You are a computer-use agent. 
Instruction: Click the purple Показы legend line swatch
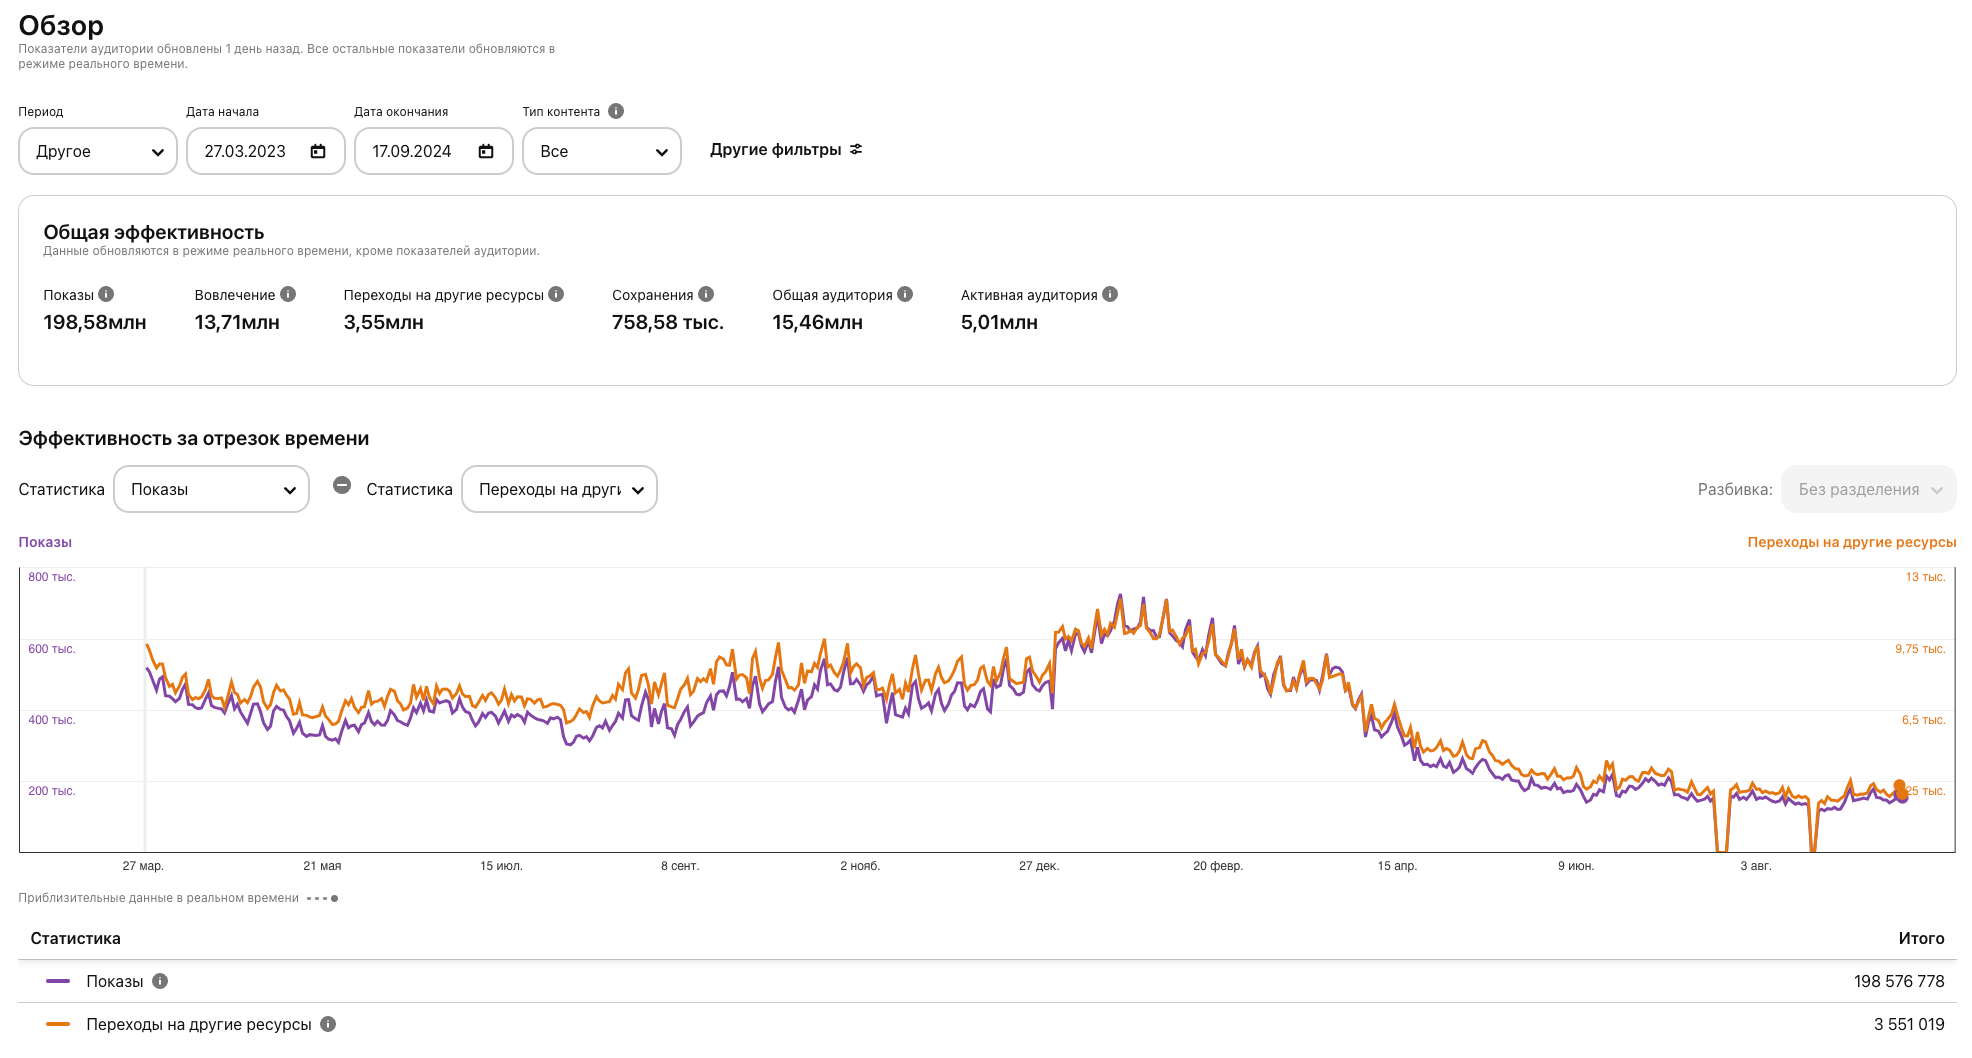point(58,981)
